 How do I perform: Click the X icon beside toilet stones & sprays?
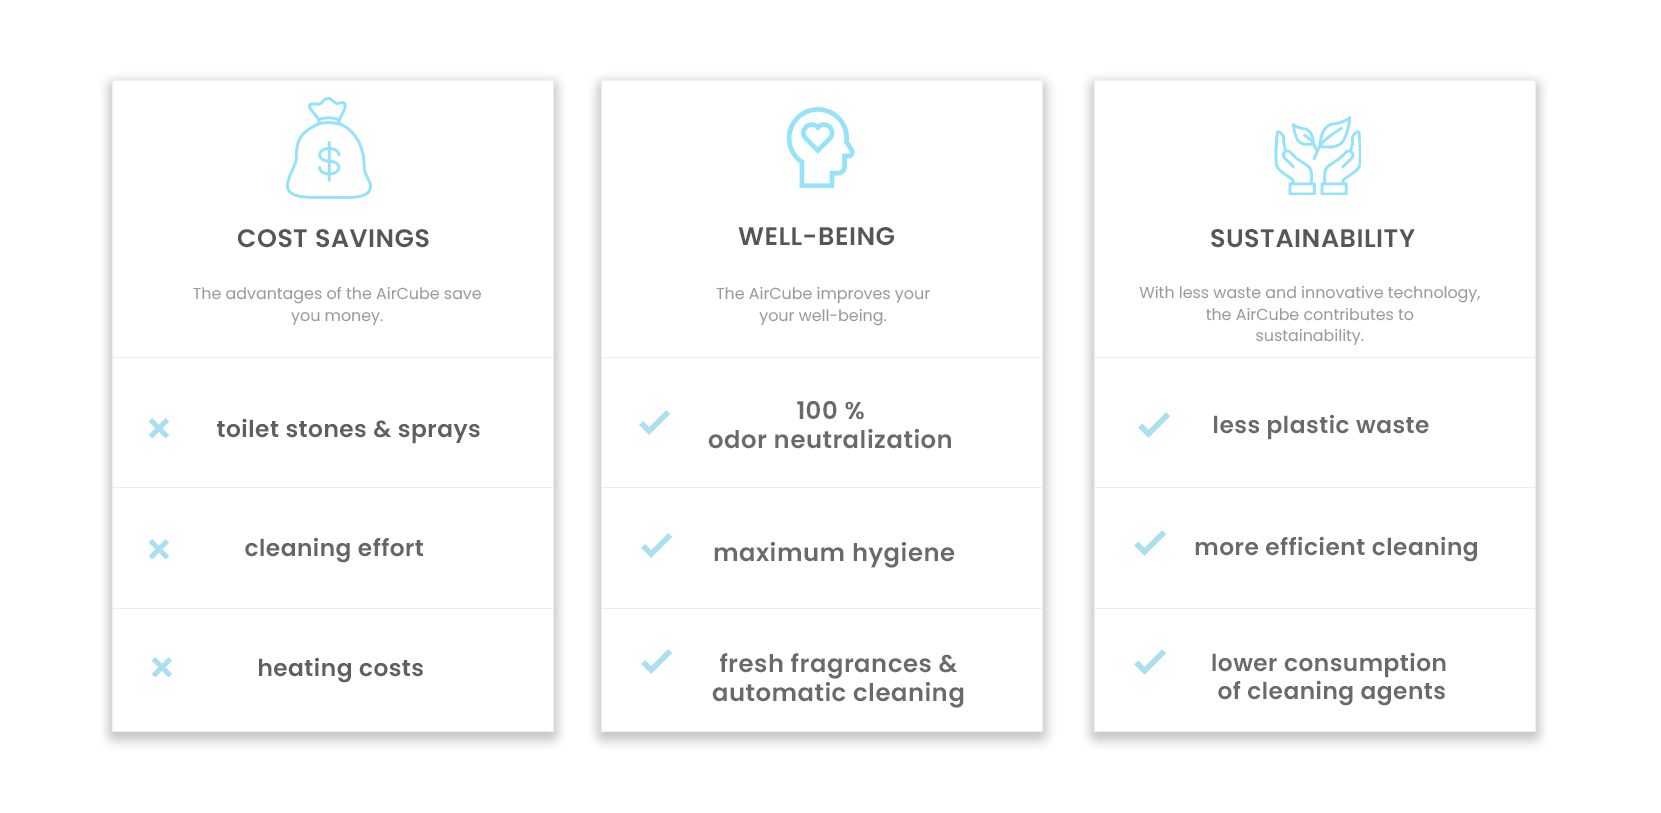tap(159, 428)
